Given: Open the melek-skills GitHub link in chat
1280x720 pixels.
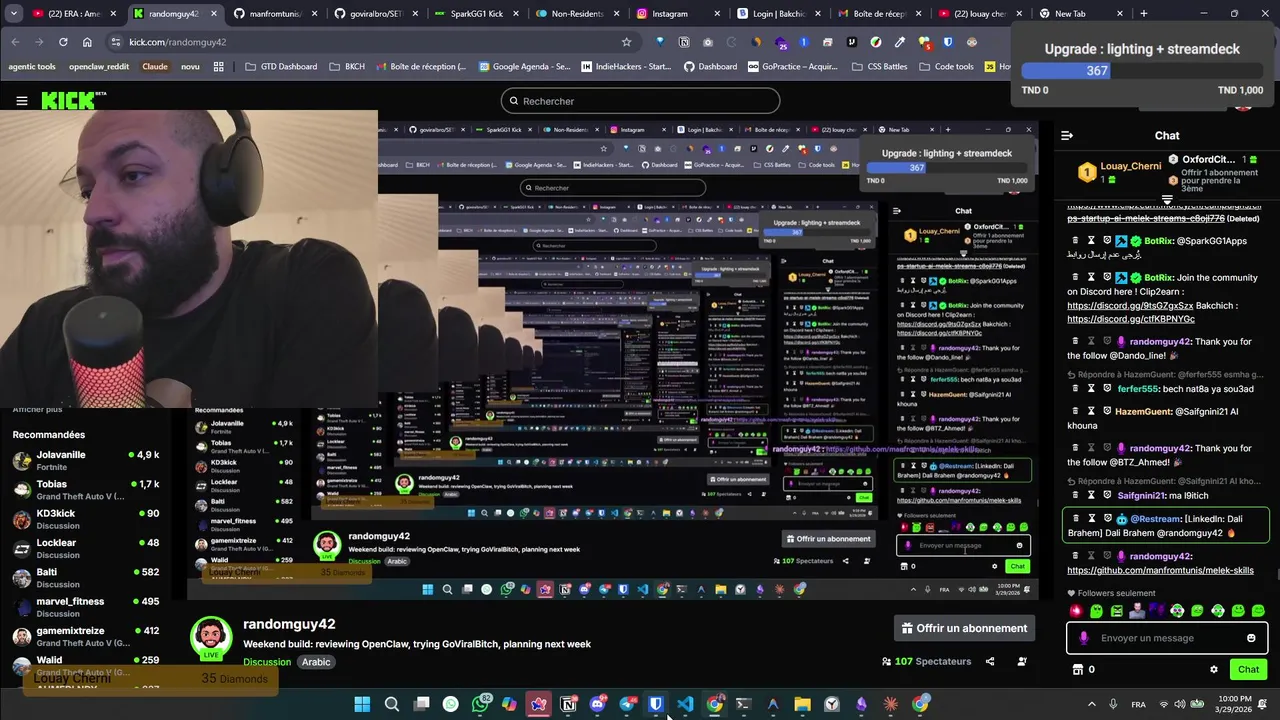Looking at the screenshot, I should click(1160, 570).
